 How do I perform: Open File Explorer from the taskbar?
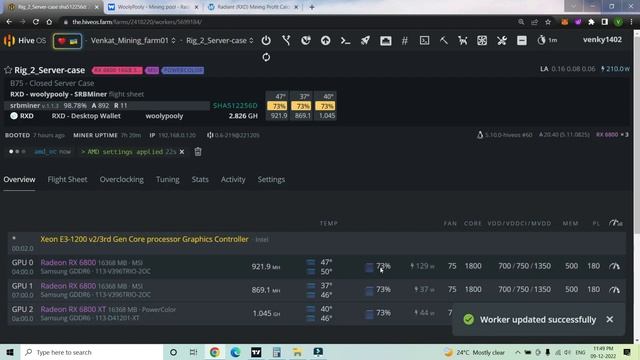[x=297, y=352]
